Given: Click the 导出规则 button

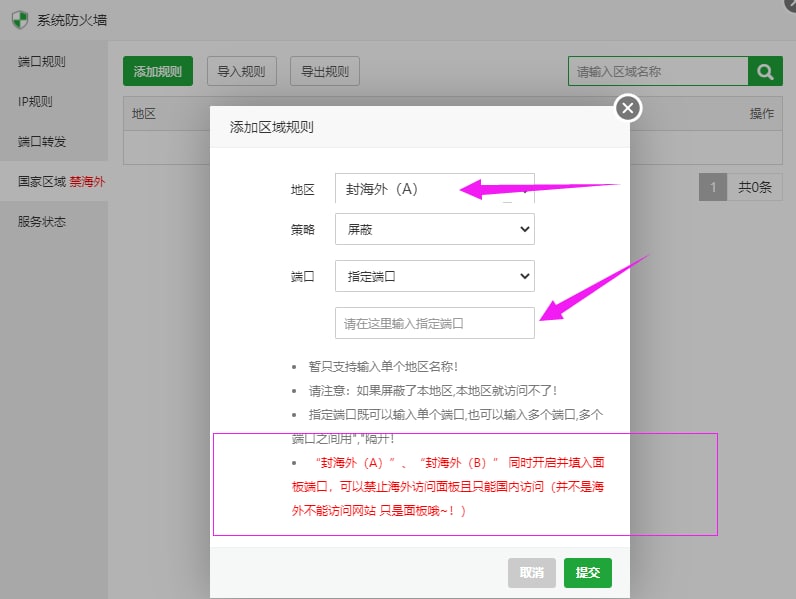Looking at the screenshot, I should 325,71.
